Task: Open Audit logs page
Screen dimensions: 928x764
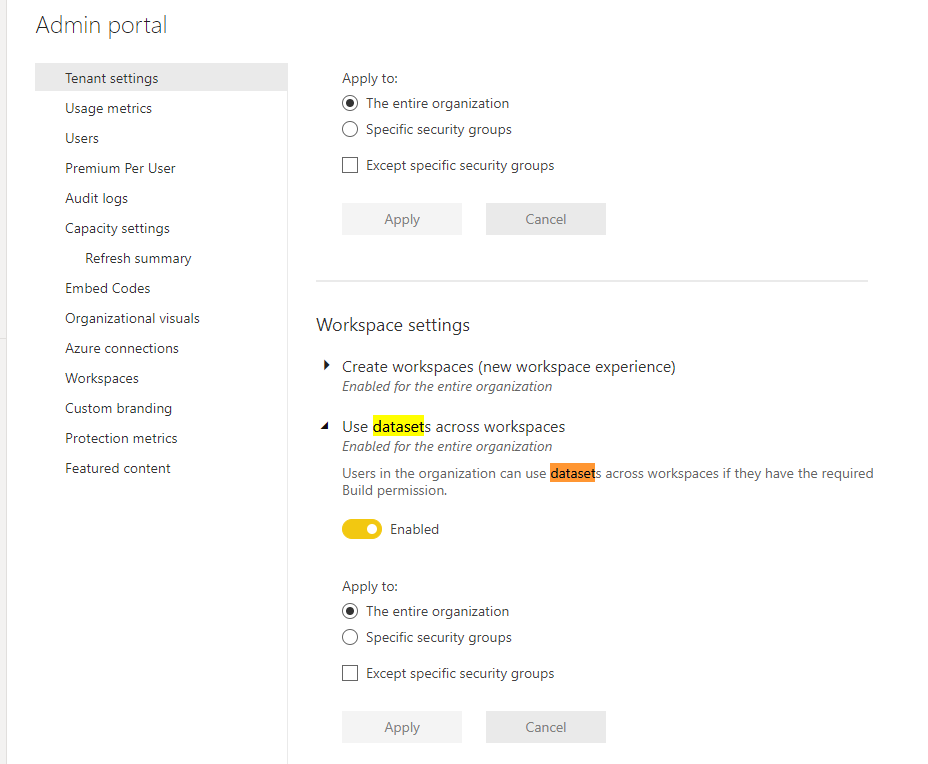Action: point(96,198)
